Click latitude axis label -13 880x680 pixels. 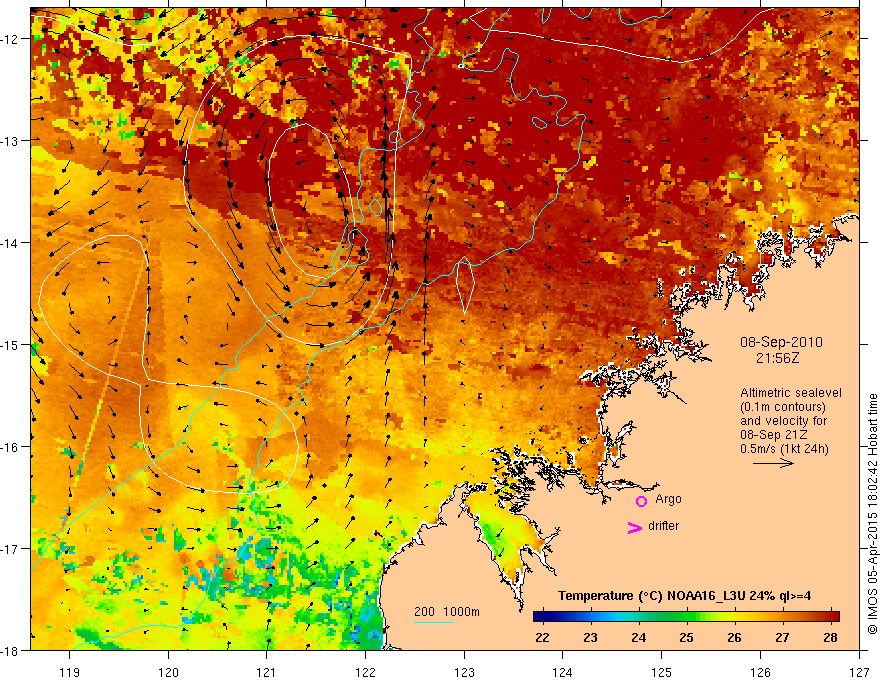point(11,141)
